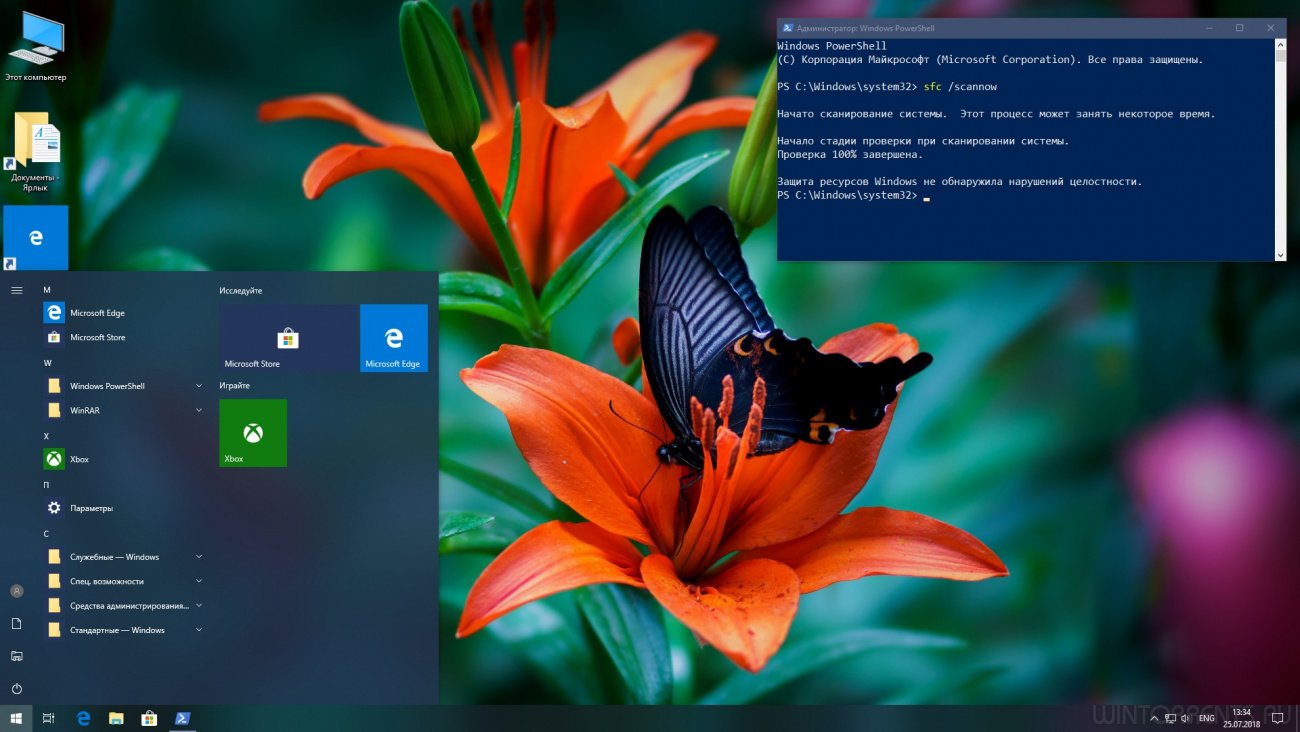This screenshot has height=732, width=1300.
Task: Open the Документы - Ярлык desktop shortcut
Action: point(36,152)
